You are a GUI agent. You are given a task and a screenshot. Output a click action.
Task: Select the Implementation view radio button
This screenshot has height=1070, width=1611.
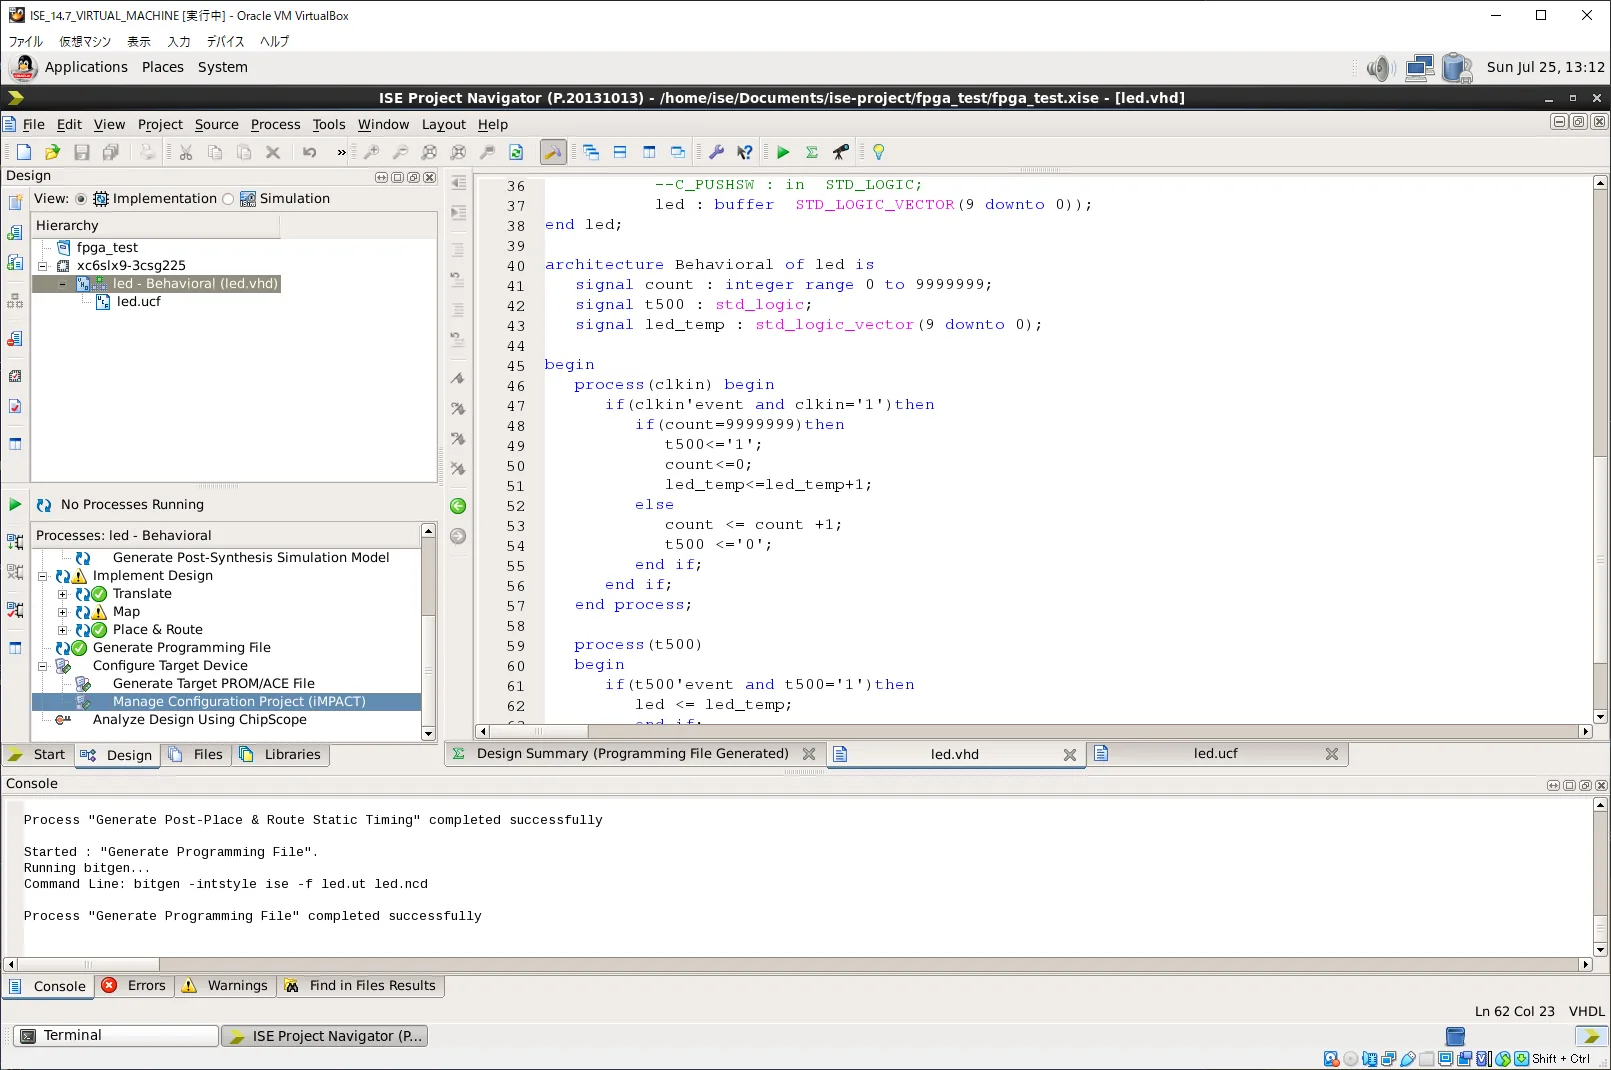point(81,199)
